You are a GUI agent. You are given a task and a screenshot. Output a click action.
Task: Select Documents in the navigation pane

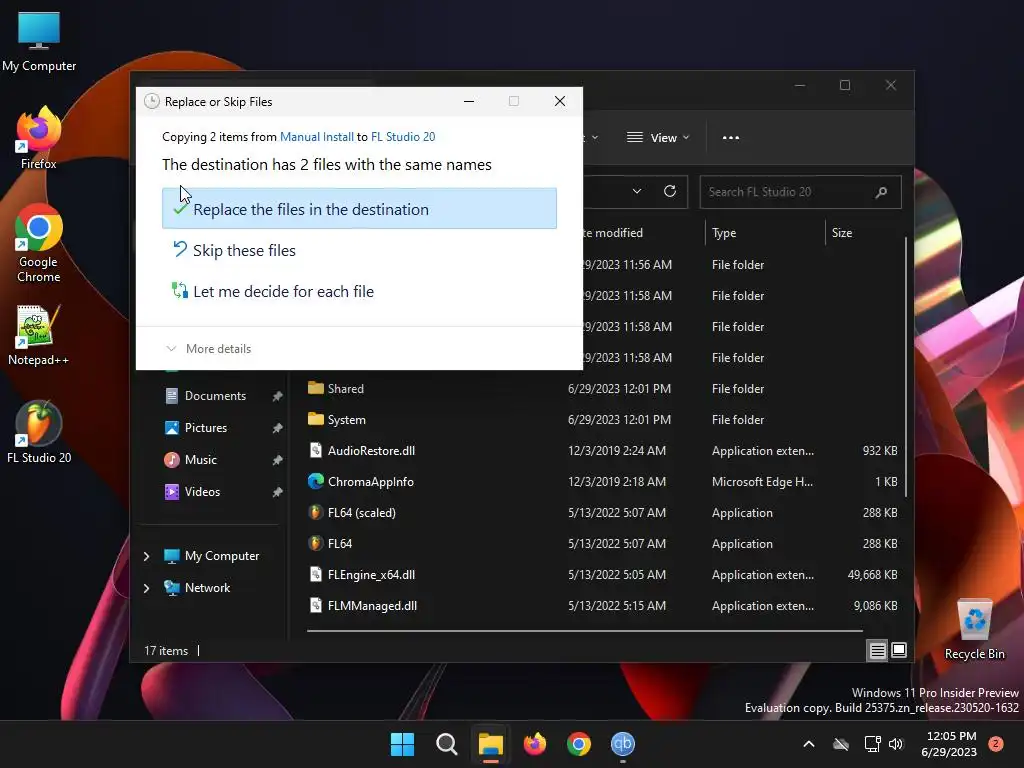(x=215, y=396)
